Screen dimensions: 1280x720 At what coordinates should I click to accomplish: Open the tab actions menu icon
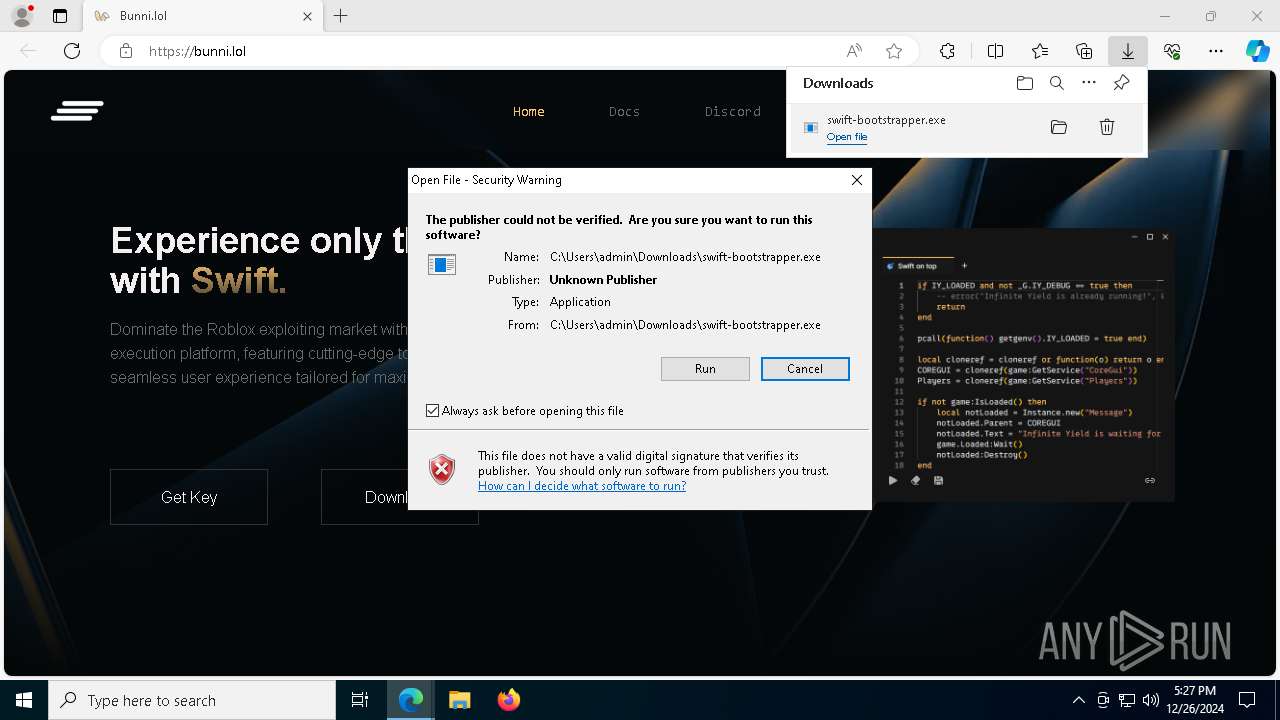pos(60,16)
